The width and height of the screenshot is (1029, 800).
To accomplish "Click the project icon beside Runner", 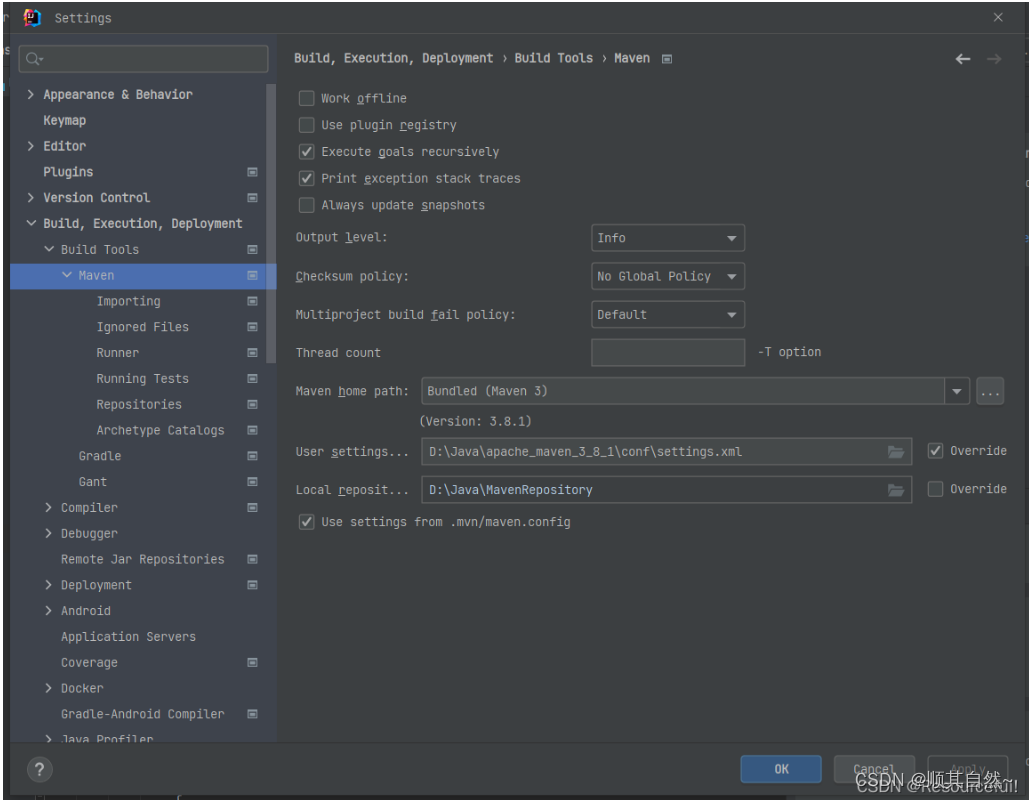I will (x=252, y=352).
